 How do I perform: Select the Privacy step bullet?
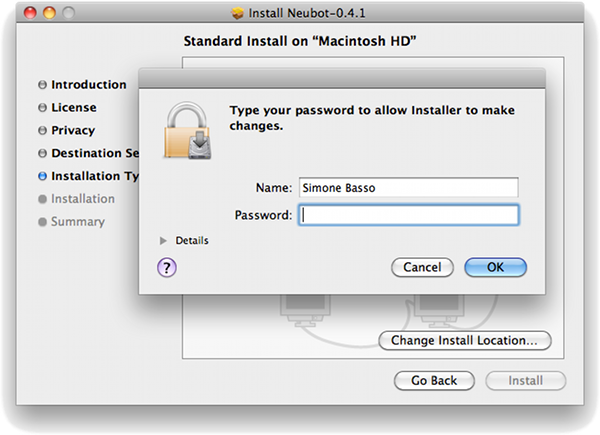pyautogui.click(x=42, y=130)
